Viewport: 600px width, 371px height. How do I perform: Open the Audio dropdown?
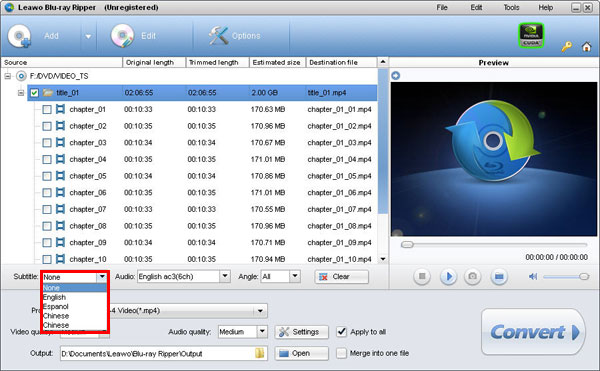[x=225, y=276]
